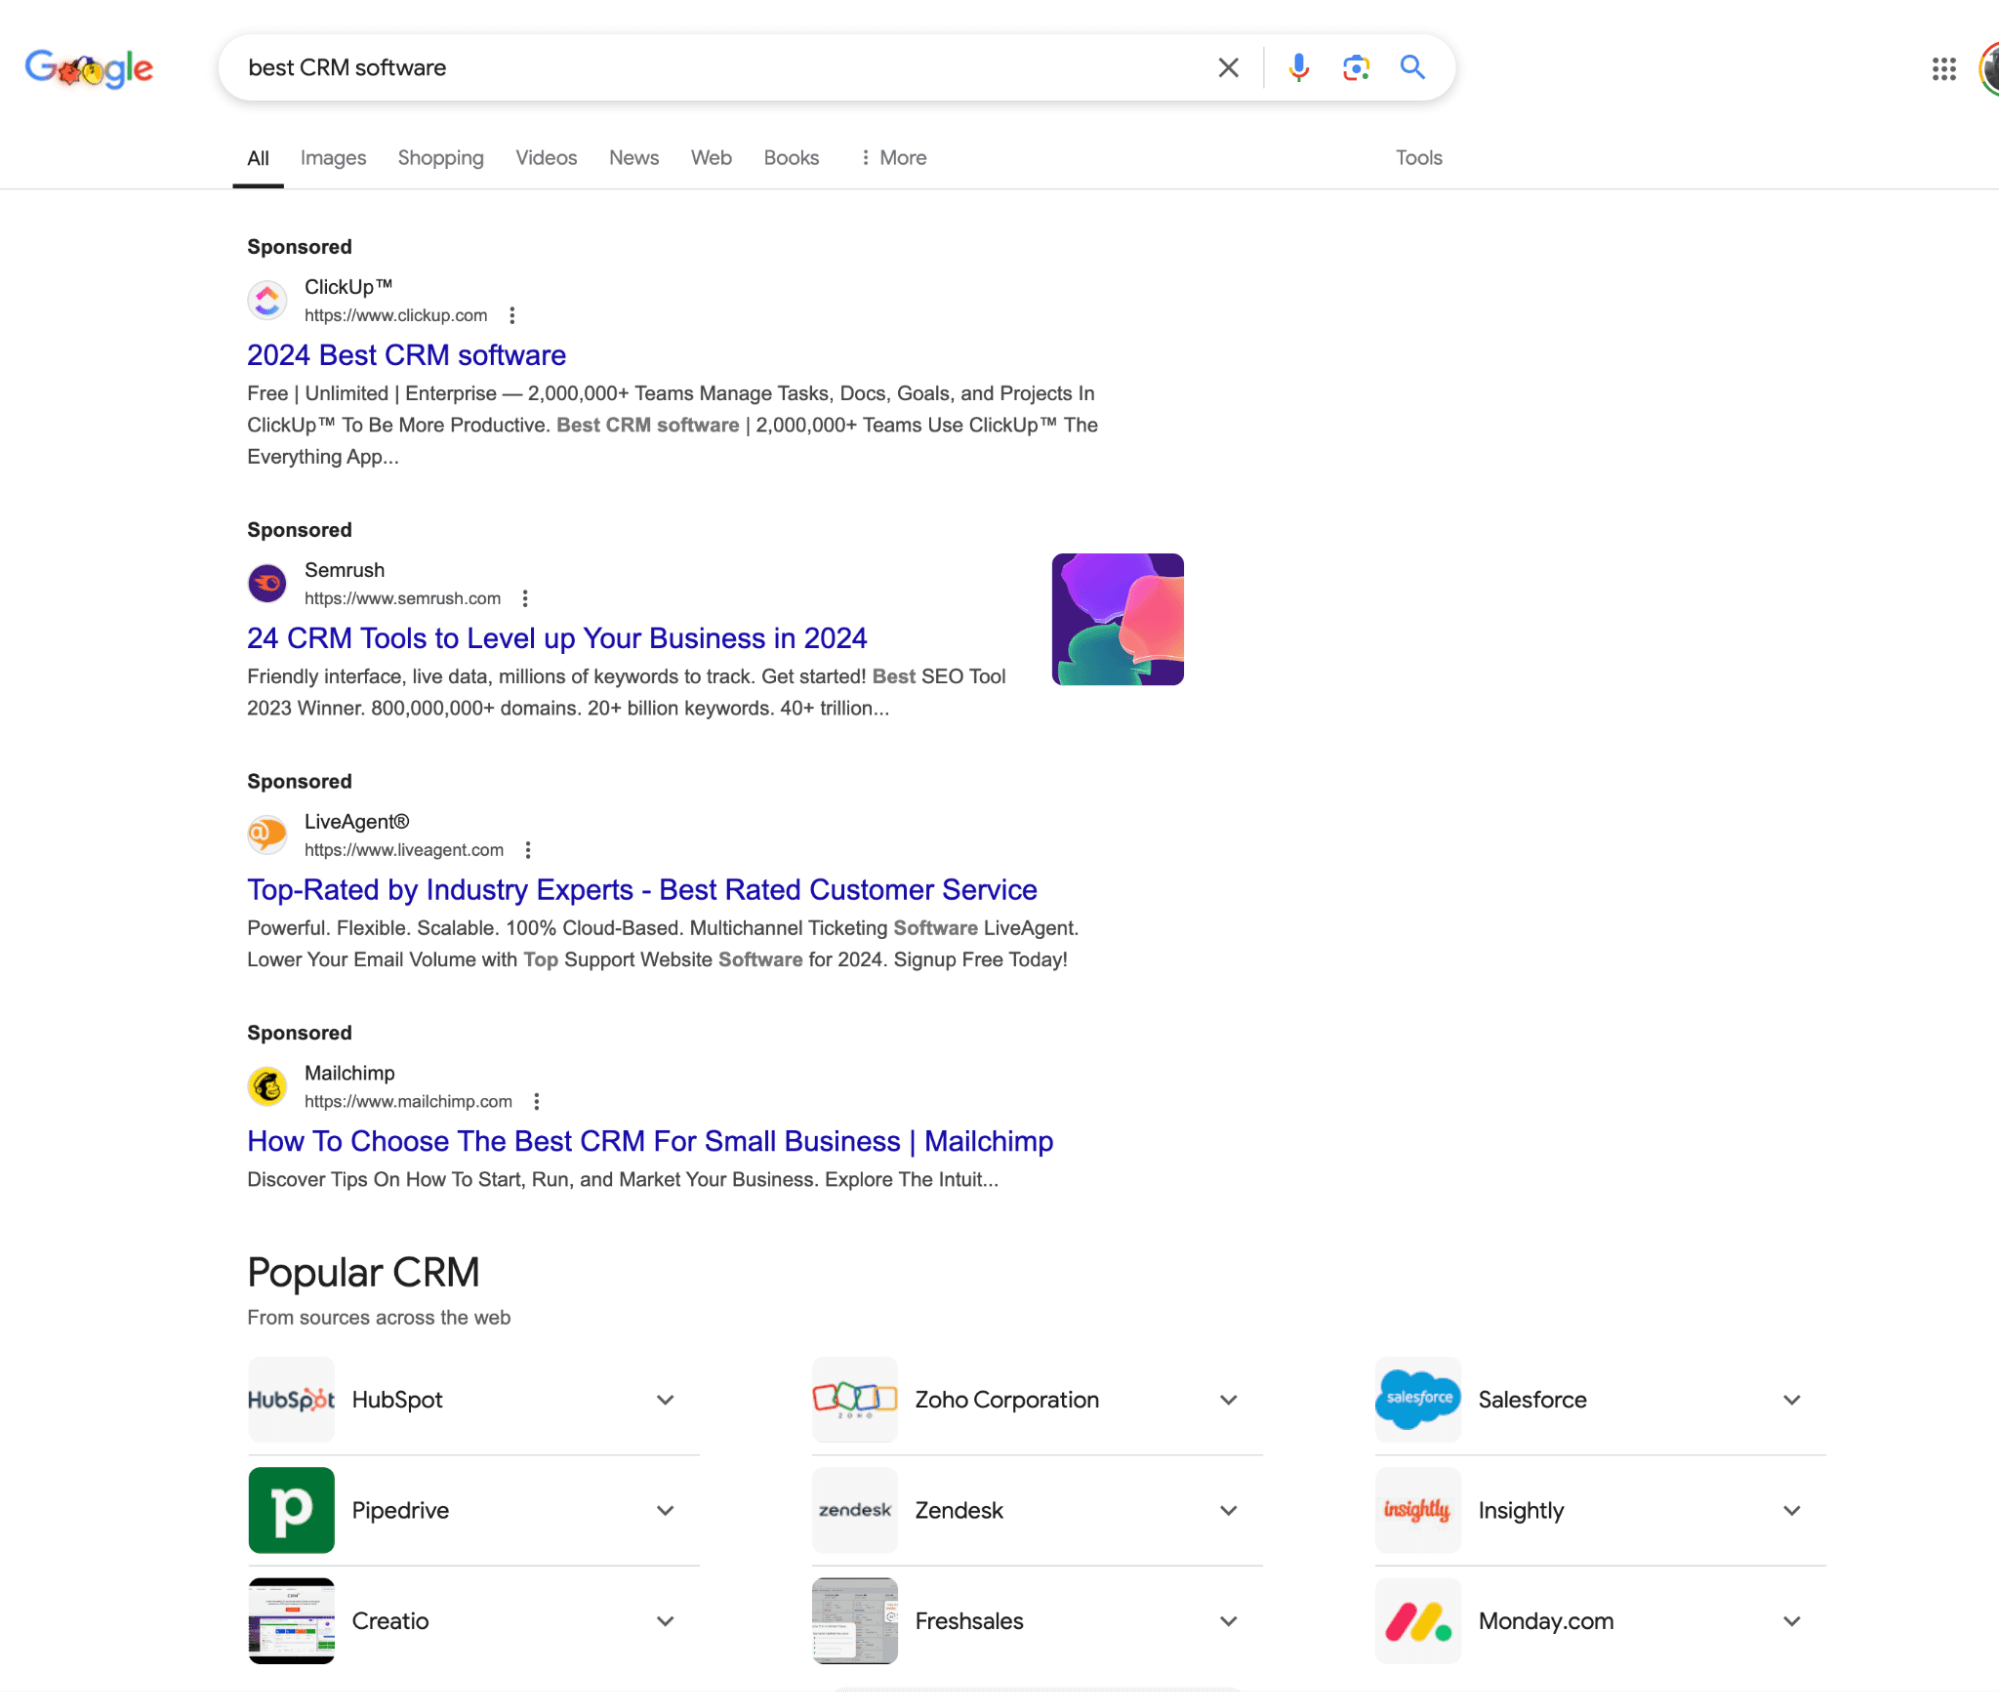Open the three-dot menu on the ClickUp ad

coord(511,315)
